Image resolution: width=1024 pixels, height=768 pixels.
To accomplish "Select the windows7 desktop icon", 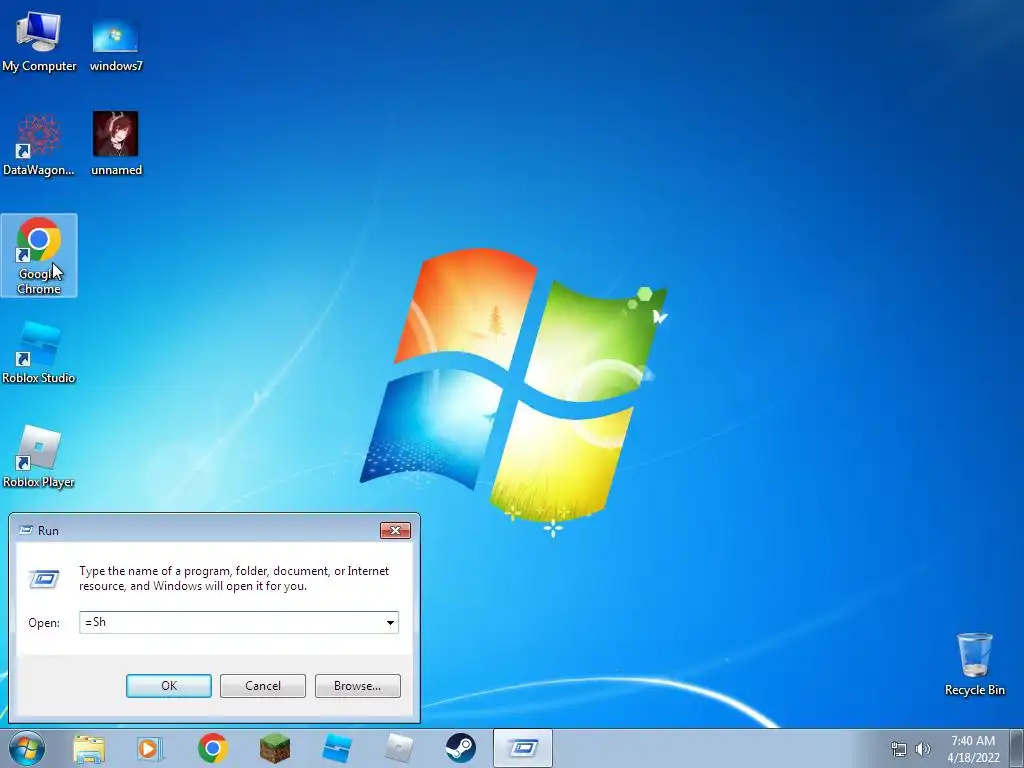I will tap(116, 42).
